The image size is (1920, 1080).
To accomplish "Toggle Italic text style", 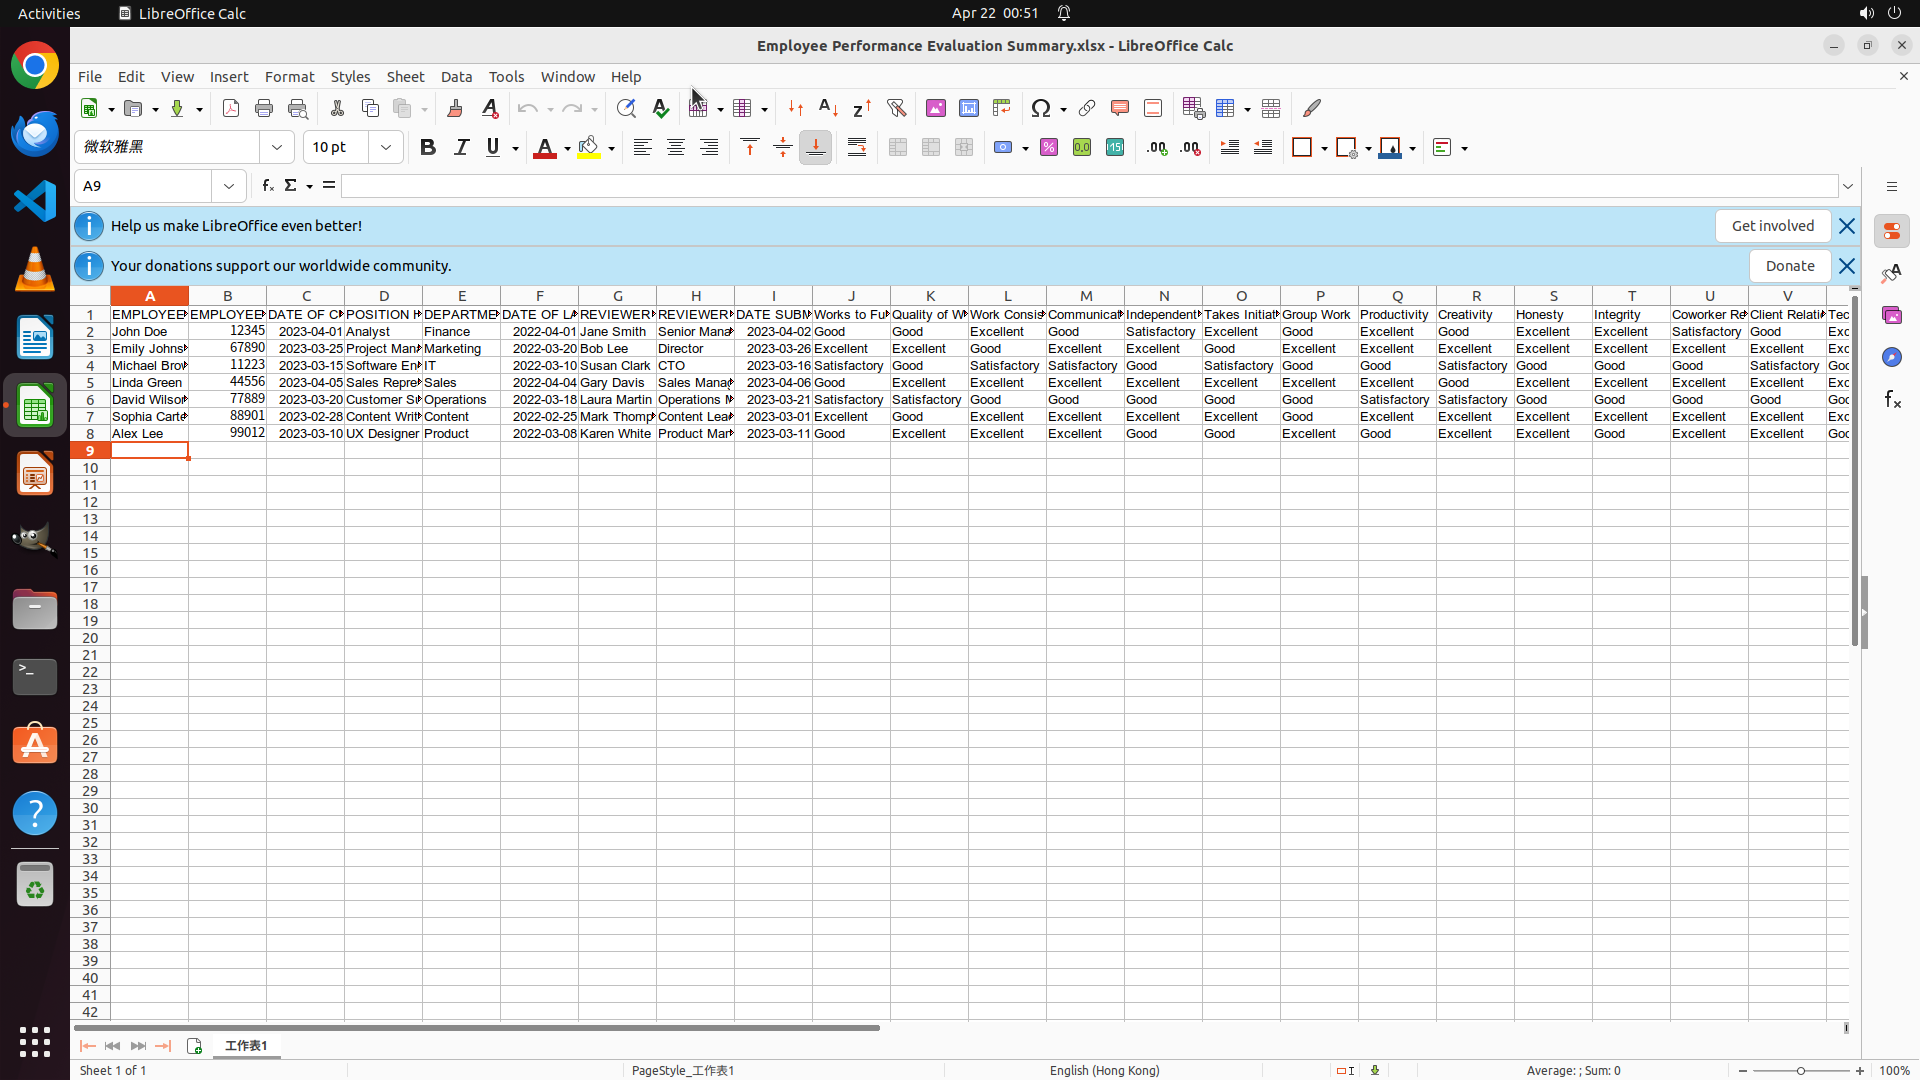I will click(x=461, y=148).
